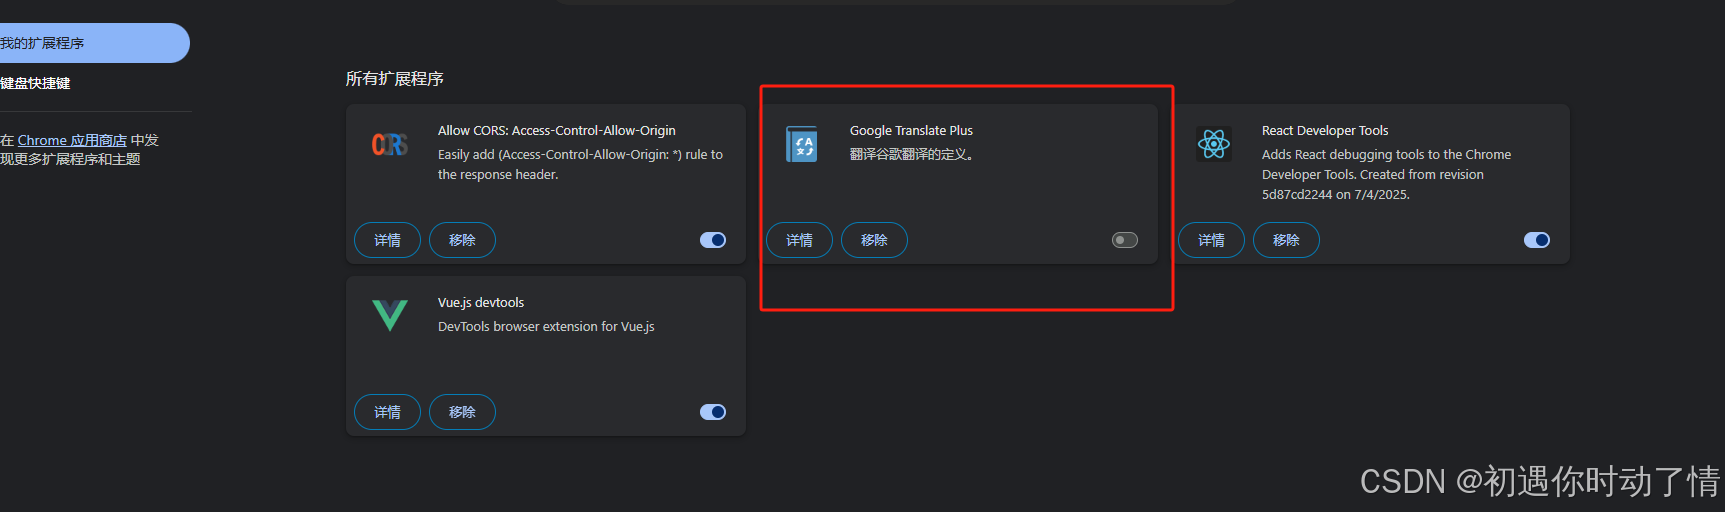The height and width of the screenshot is (512, 1725).
Task: Disable the Vue.js devtools toggle
Action: click(x=713, y=412)
